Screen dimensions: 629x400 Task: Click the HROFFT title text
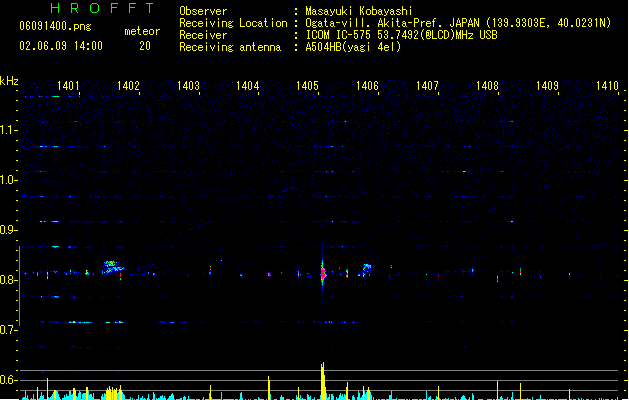(102, 8)
